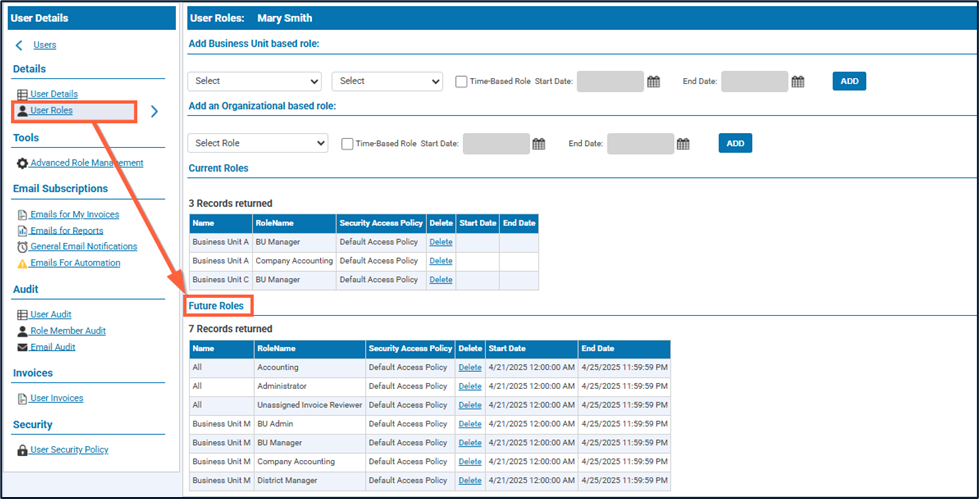Image resolution: width=979 pixels, height=499 pixels.
Task: Click the '7 Records returned' text
Action: [230, 329]
